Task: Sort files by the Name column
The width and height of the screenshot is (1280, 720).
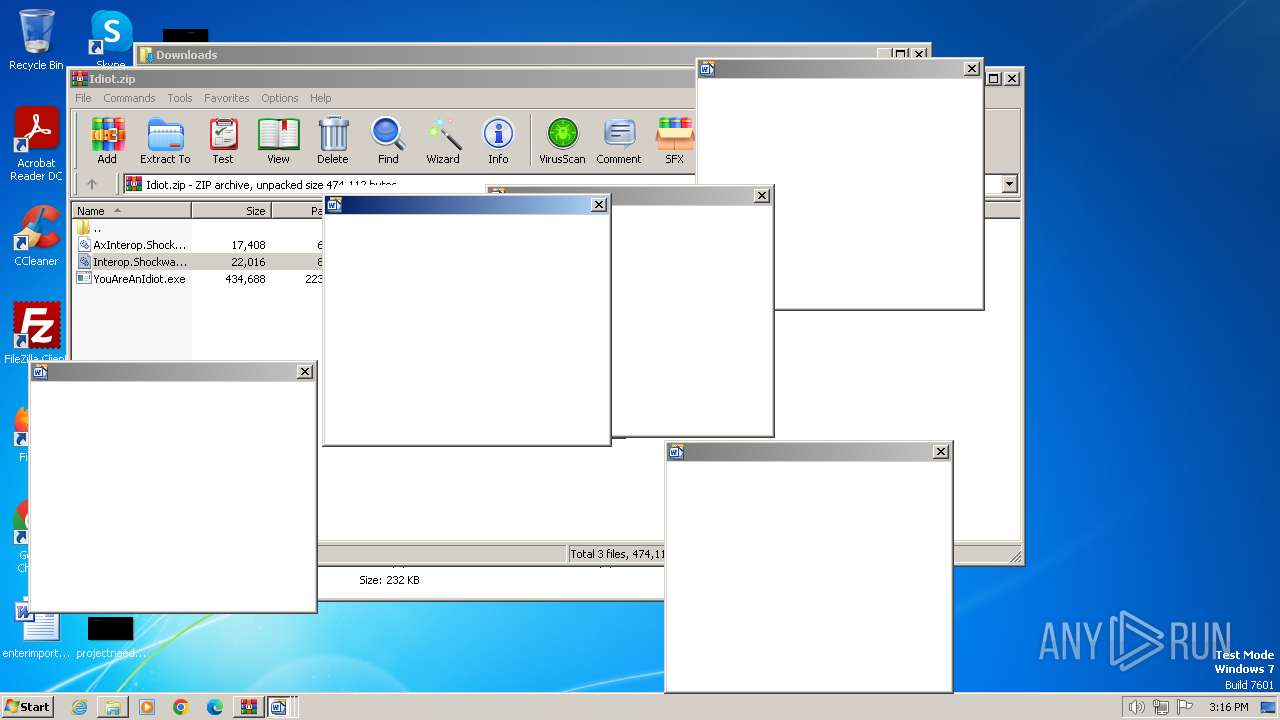Action: coord(131,211)
